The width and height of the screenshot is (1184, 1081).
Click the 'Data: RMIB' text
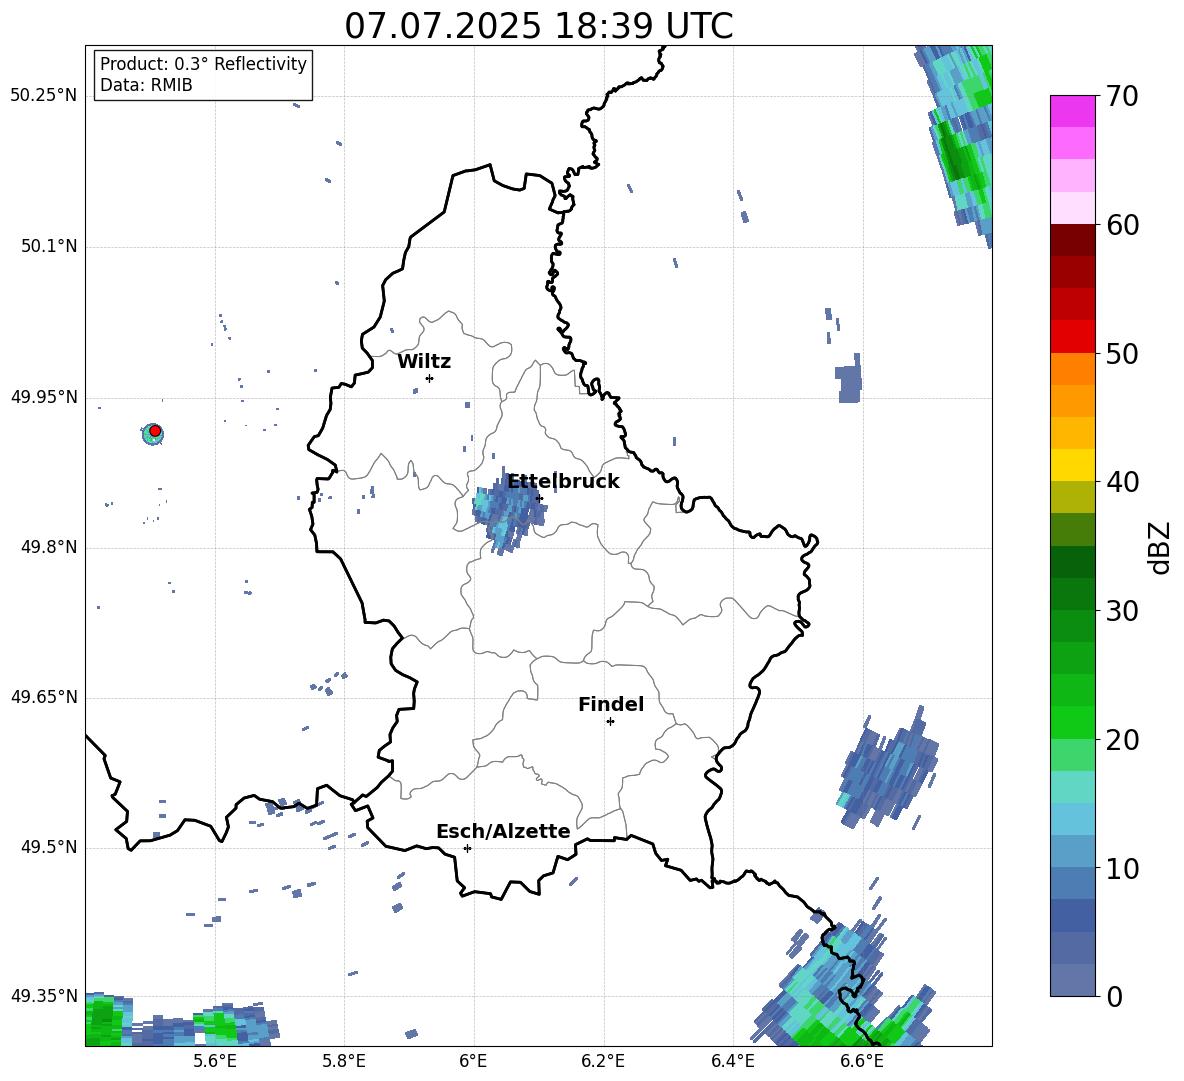[x=146, y=85]
